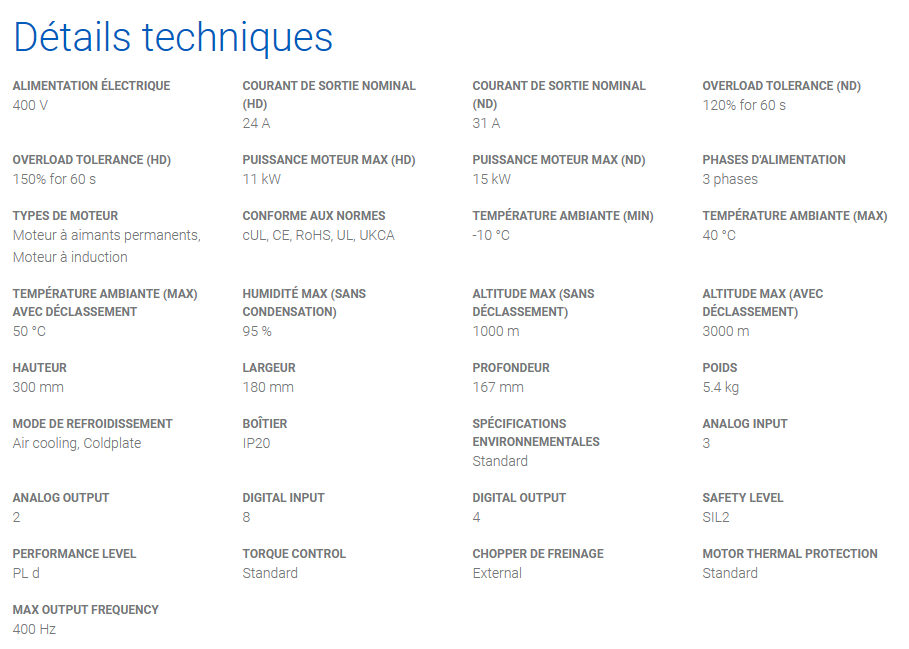This screenshot has width=909, height=649.
Task: Select '24 A' nominal HD current
Action: pos(256,123)
